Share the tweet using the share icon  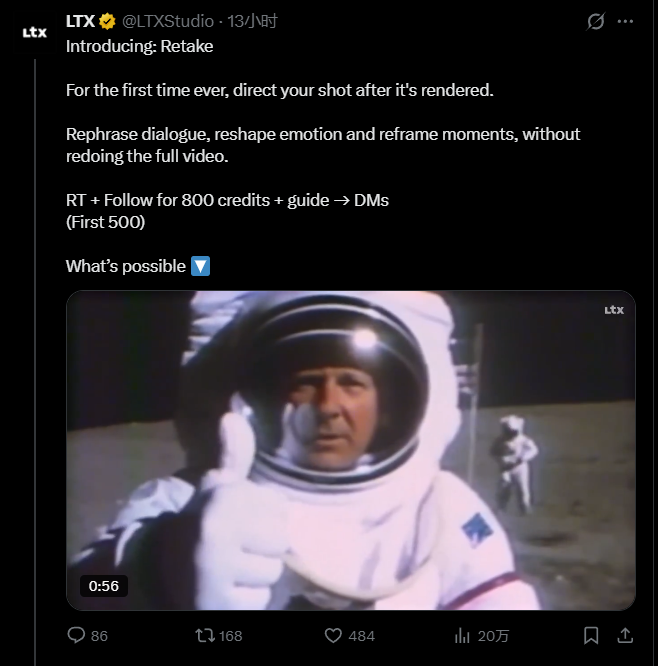click(625, 635)
